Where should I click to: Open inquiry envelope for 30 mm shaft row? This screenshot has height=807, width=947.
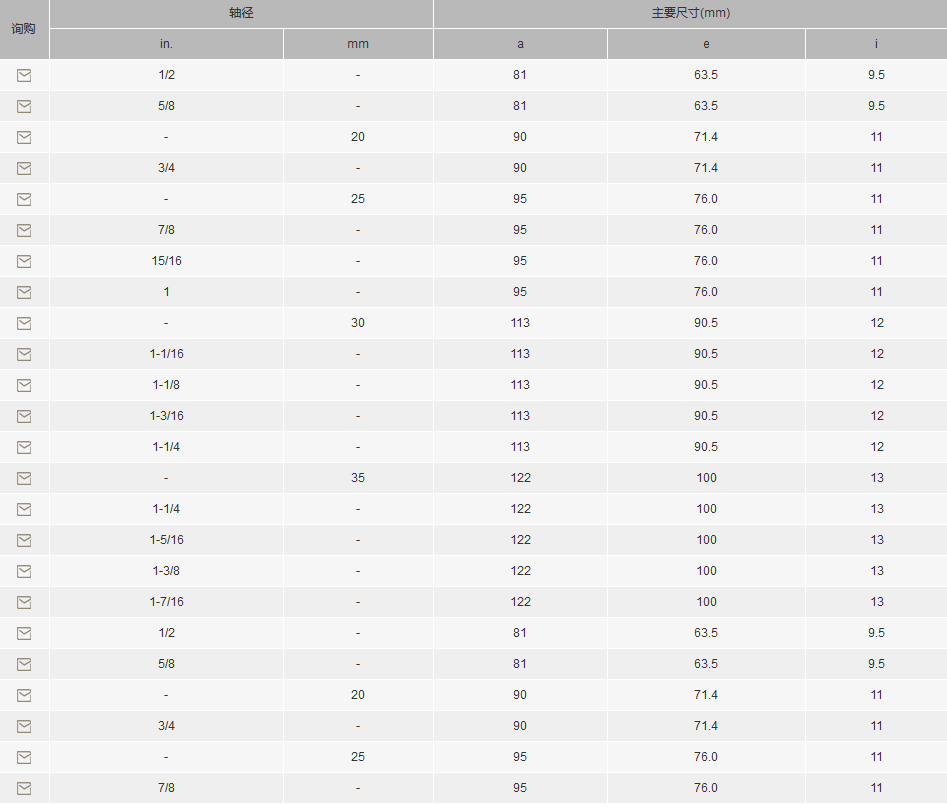[x=24, y=323]
